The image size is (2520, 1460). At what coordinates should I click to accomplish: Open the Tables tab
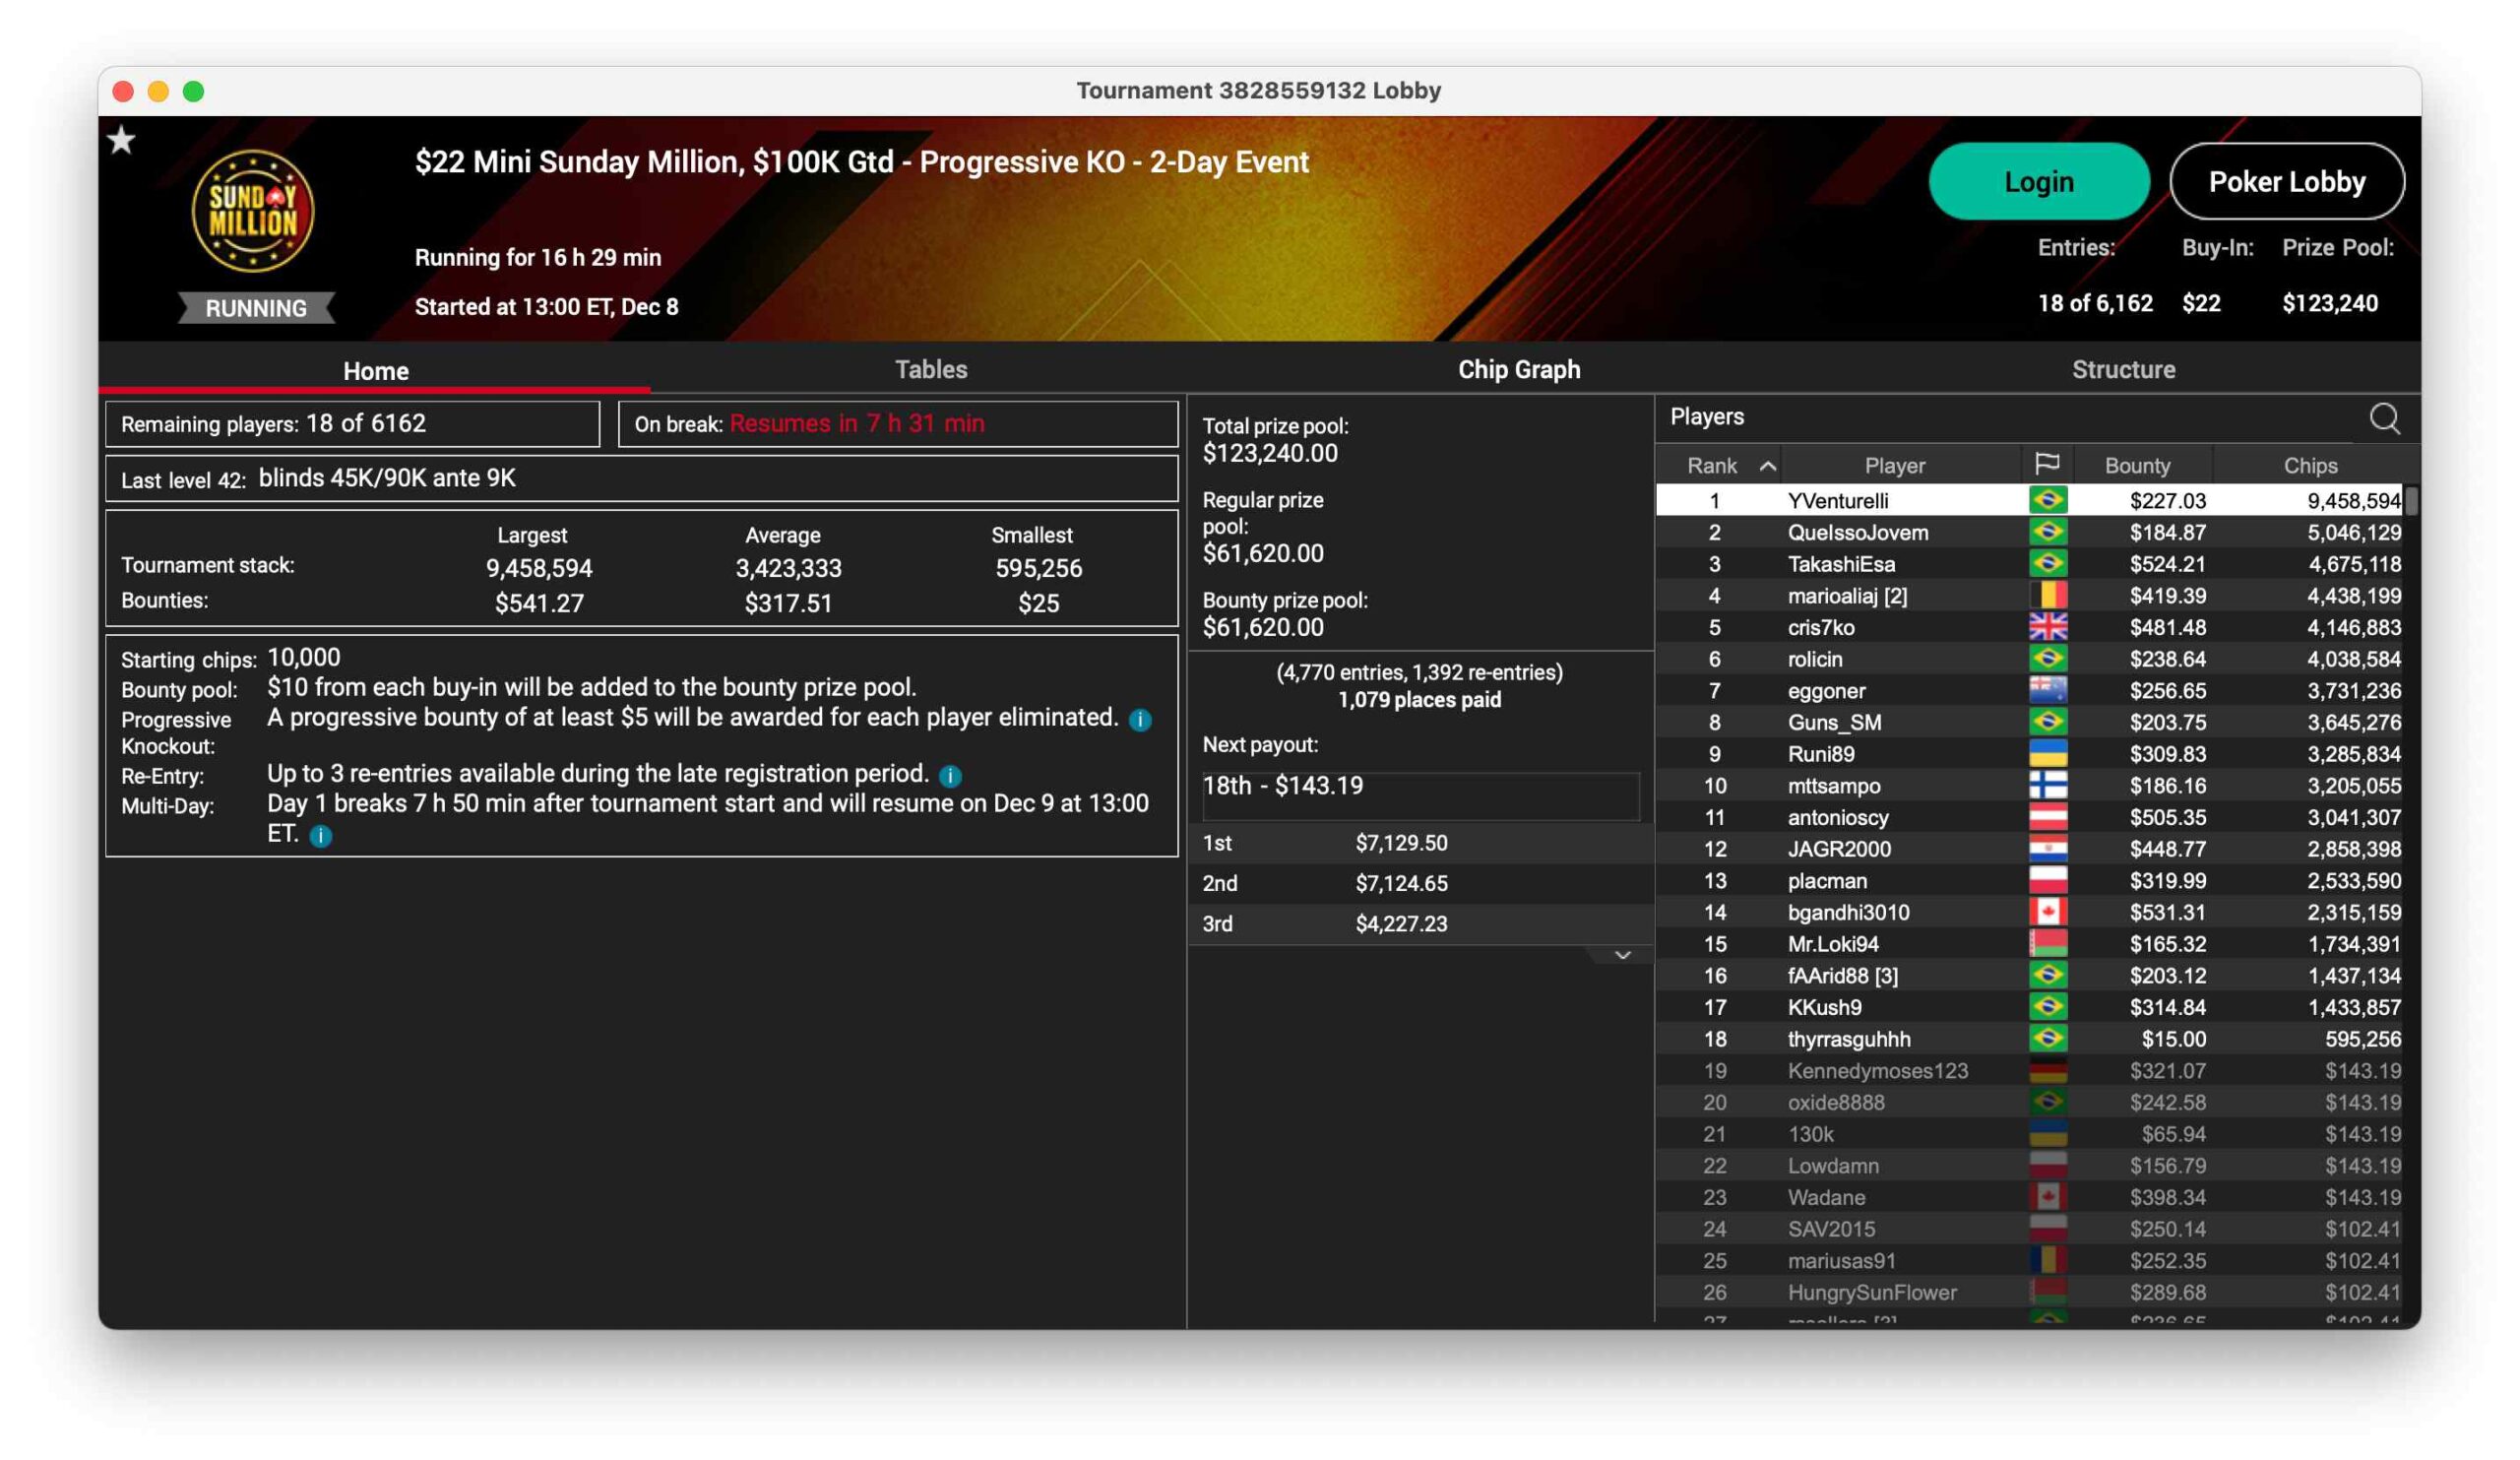(930, 369)
